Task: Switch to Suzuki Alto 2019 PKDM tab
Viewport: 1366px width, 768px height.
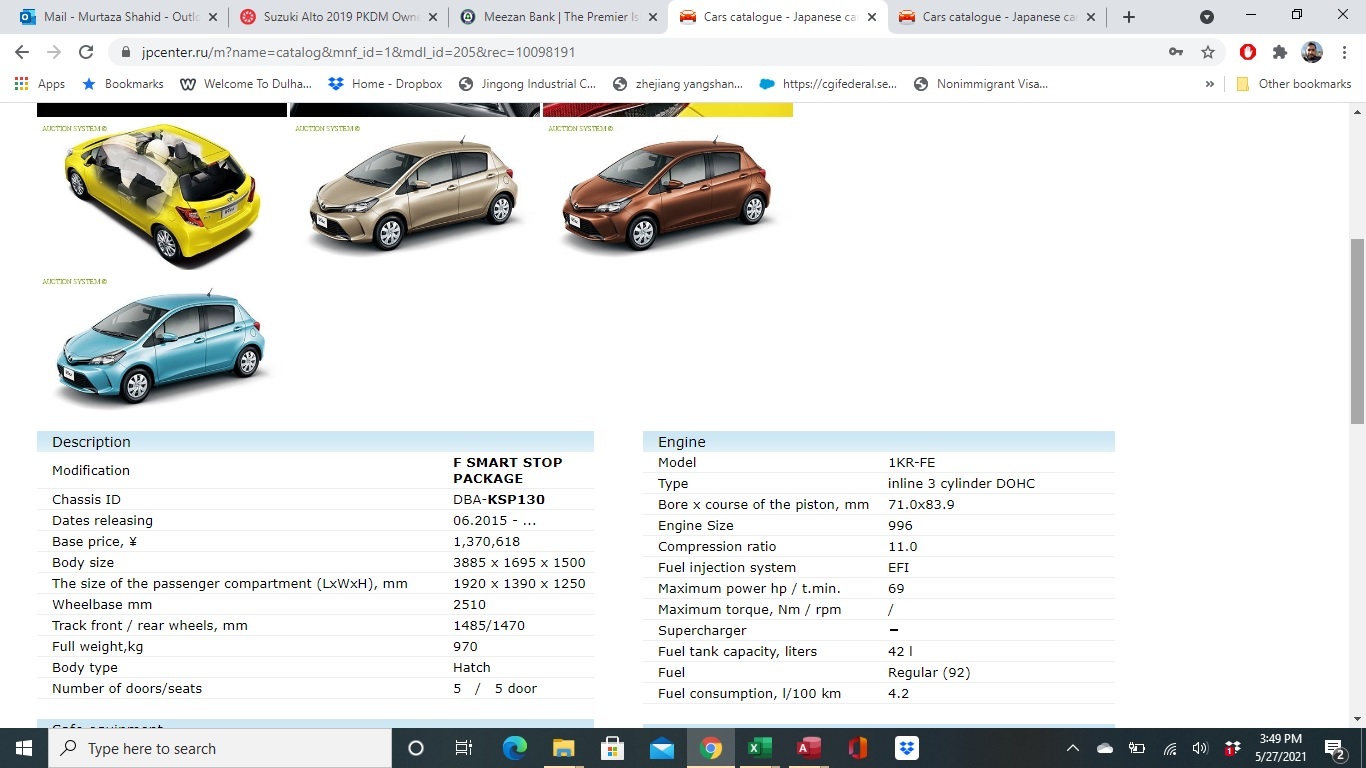Action: (340, 17)
